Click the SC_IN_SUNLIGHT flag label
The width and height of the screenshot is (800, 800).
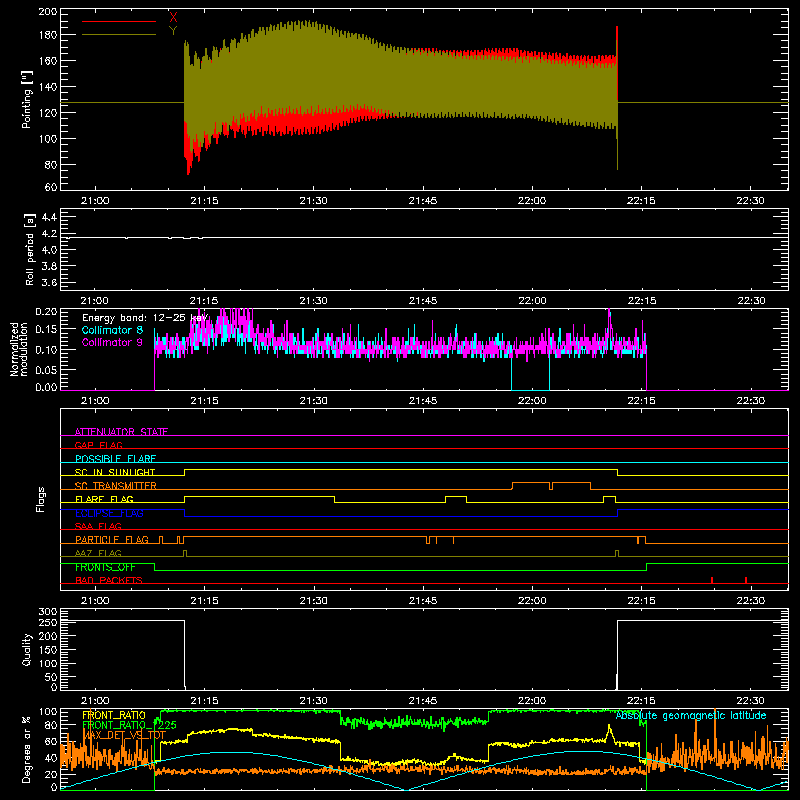coord(115,472)
